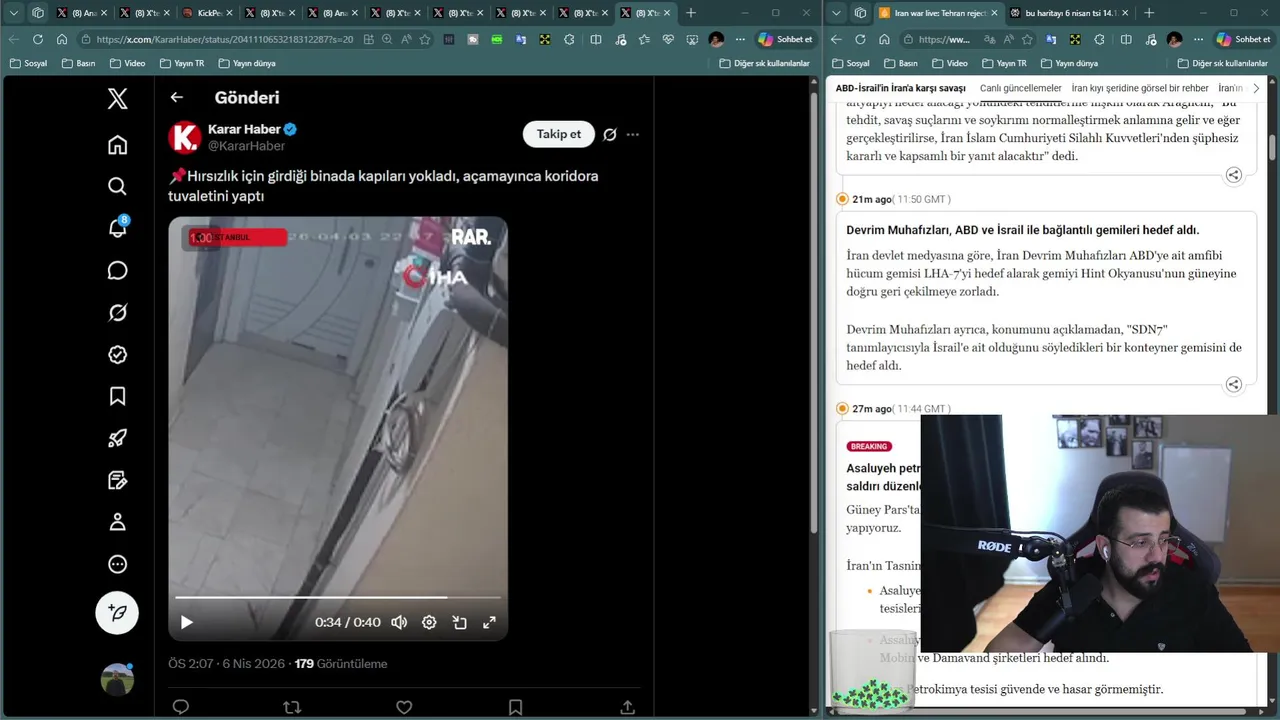
Task: Expand the video to fullscreen
Action: click(x=489, y=622)
